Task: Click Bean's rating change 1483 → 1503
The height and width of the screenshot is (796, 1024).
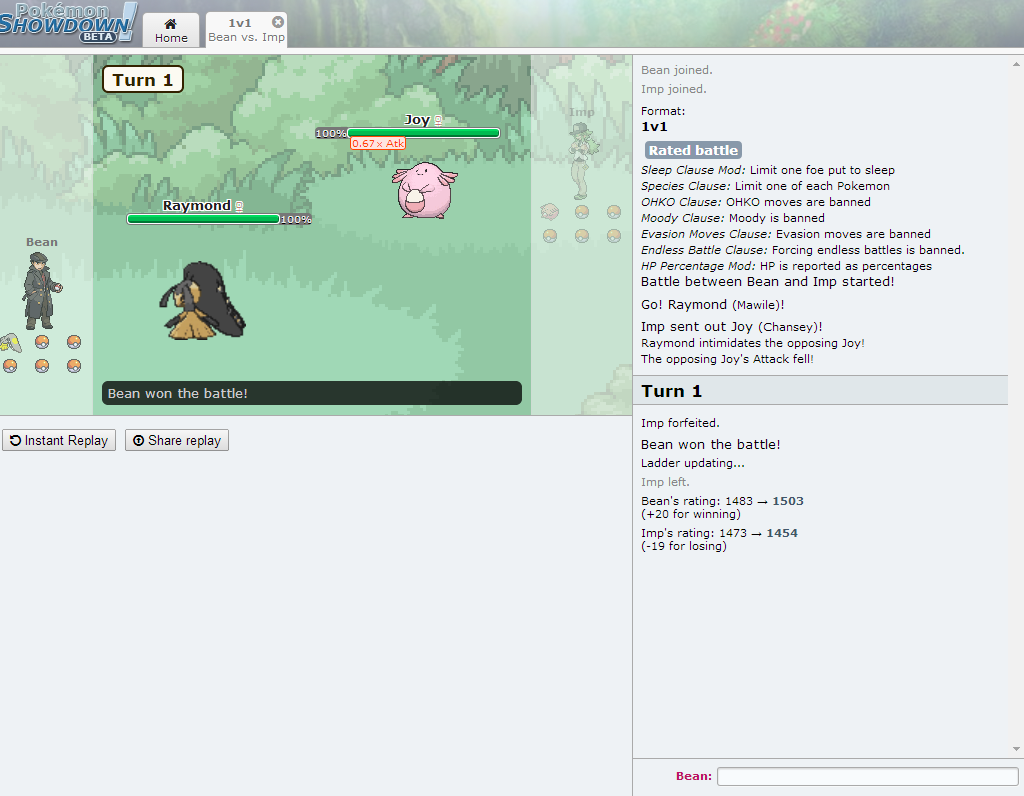Action: (x=722, y=501)
